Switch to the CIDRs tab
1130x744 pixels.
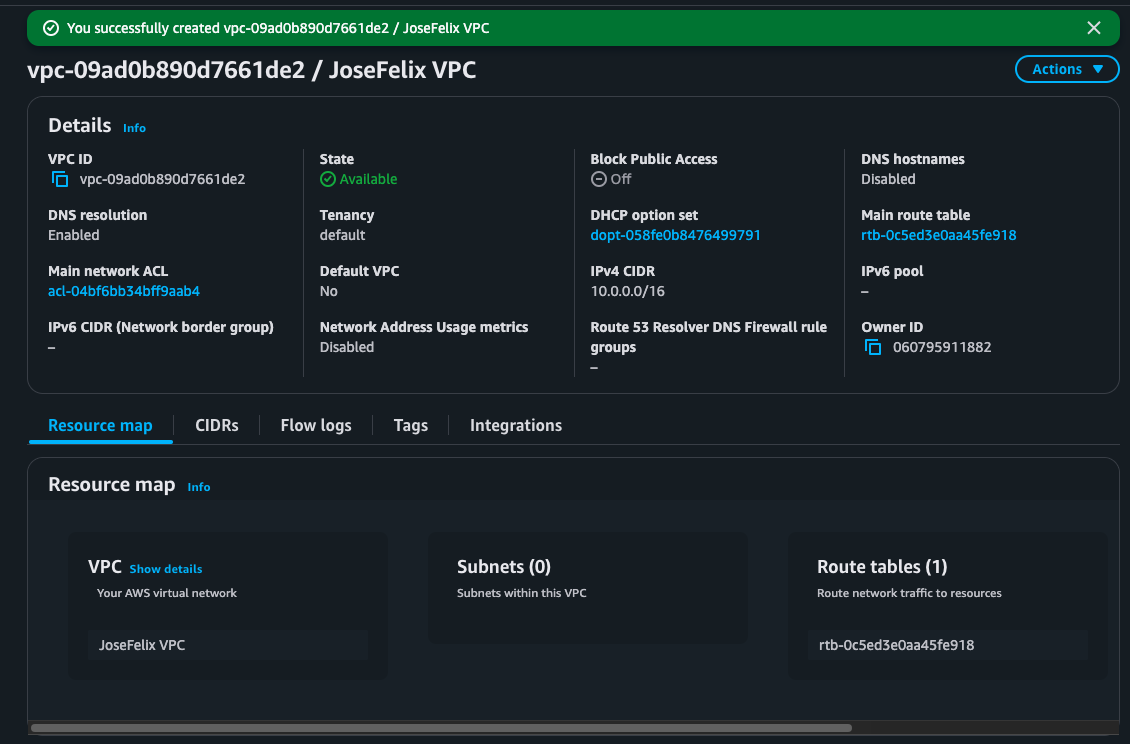[x=217, y=425]
